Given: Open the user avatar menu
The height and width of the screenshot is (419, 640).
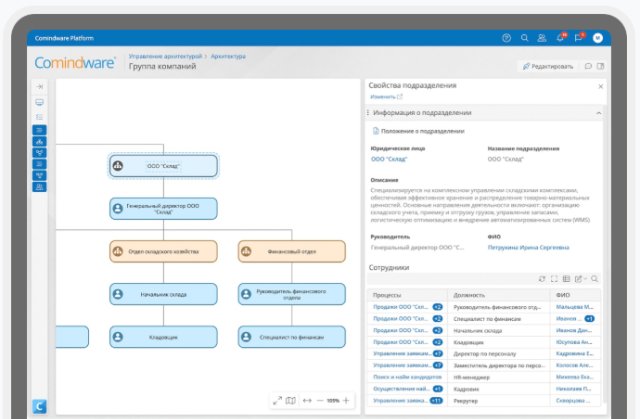Looking at the screenshot, I should 598,38.
